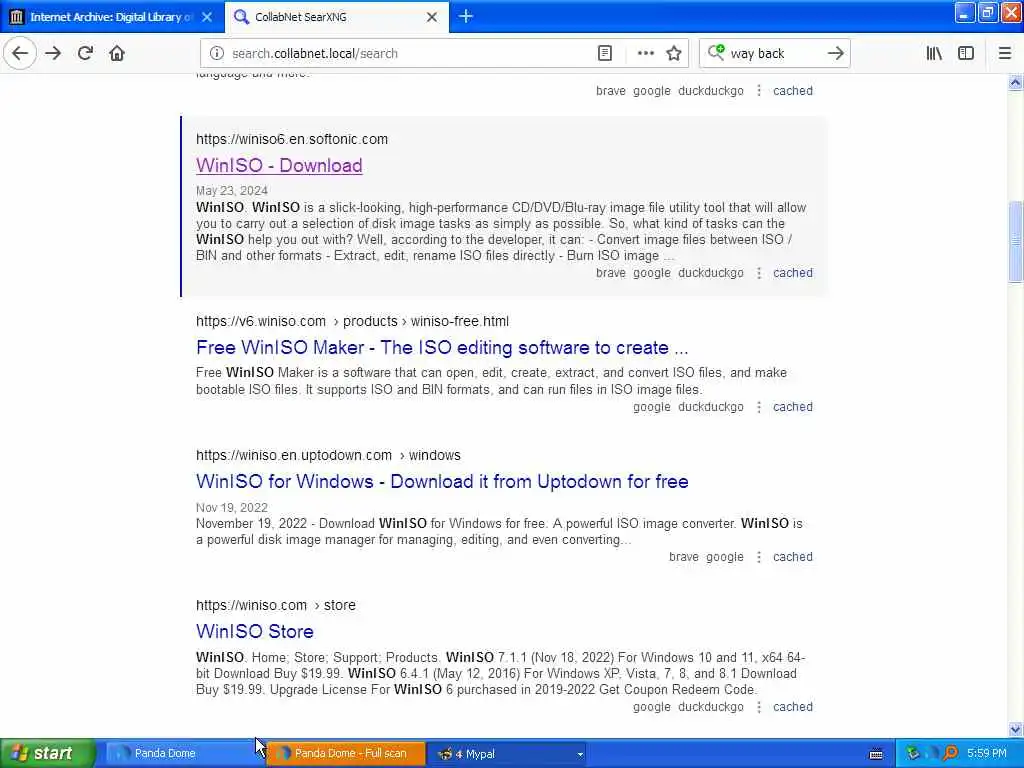1024x768 pixels.
Task: Open cached copy of uptodown result
Action: click(x=793, y=557)
